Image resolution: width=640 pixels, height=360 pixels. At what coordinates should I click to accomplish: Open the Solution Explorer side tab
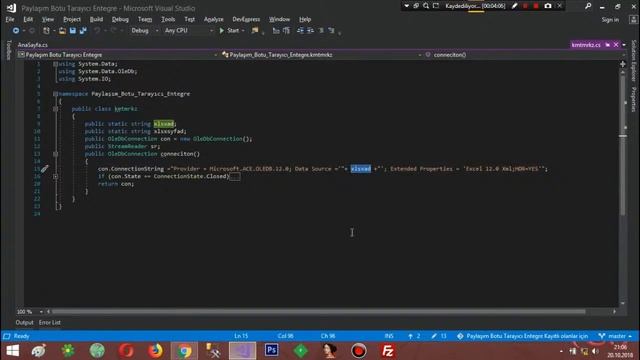tap(633, 60)
